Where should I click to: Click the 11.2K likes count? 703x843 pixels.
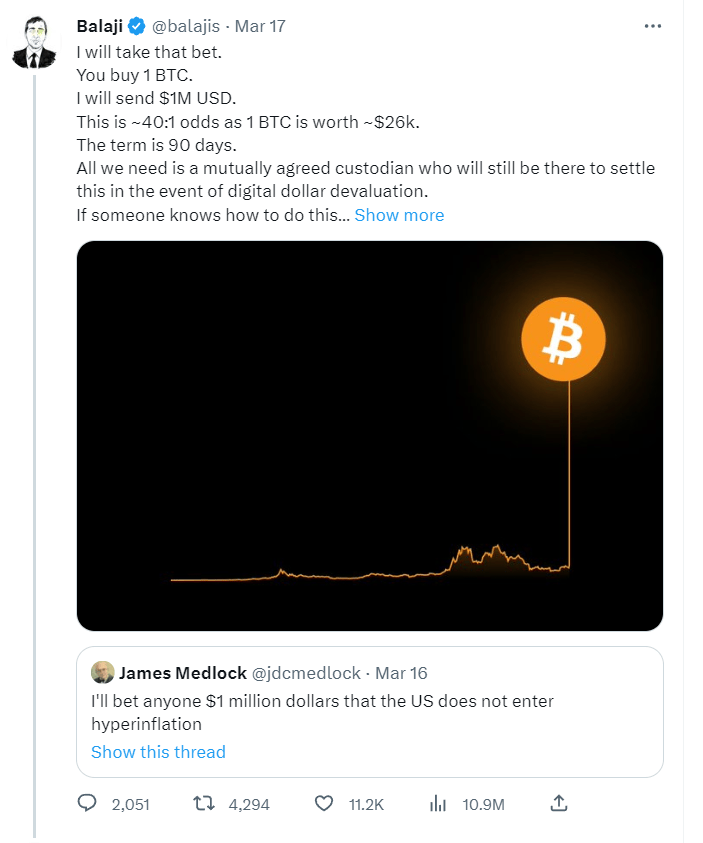pos(364,803)
